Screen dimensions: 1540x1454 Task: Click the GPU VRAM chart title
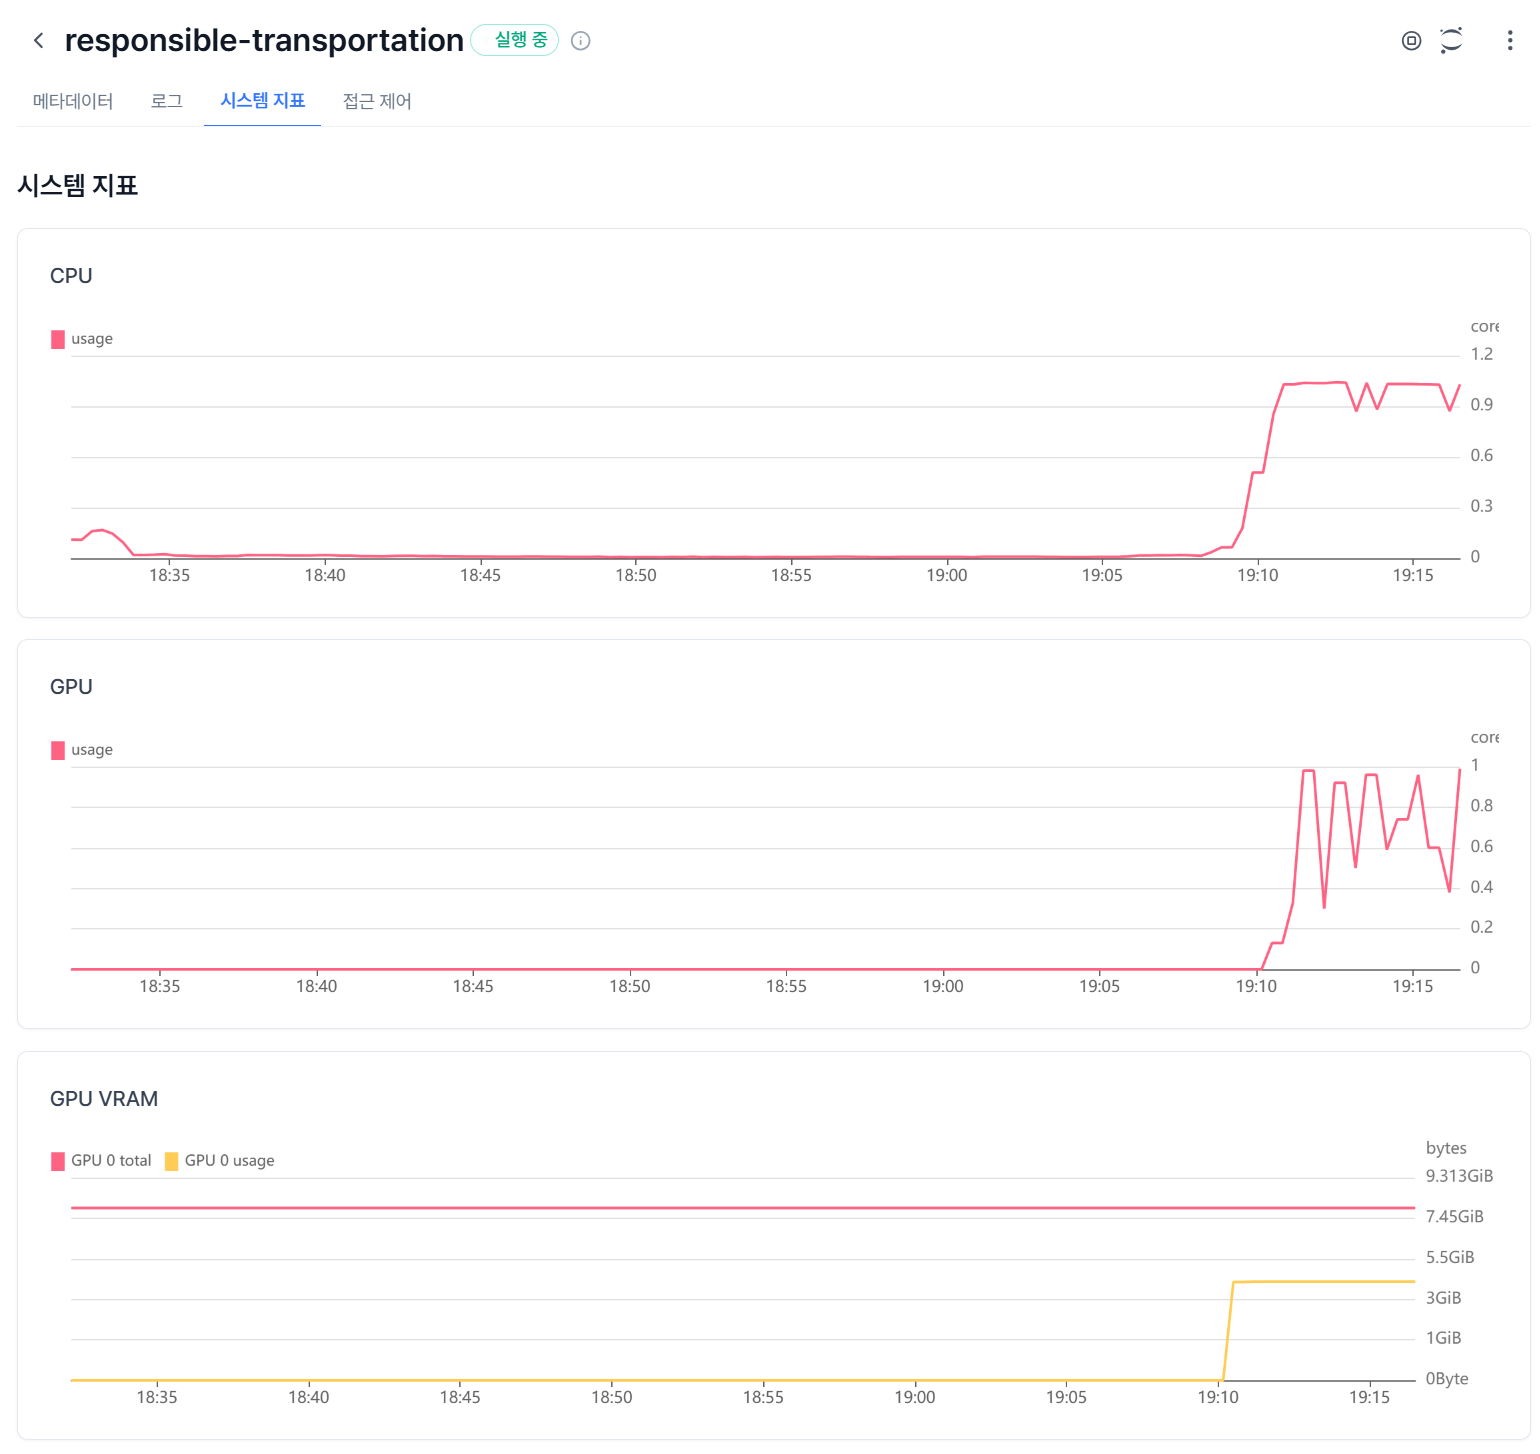(104, 1099)
